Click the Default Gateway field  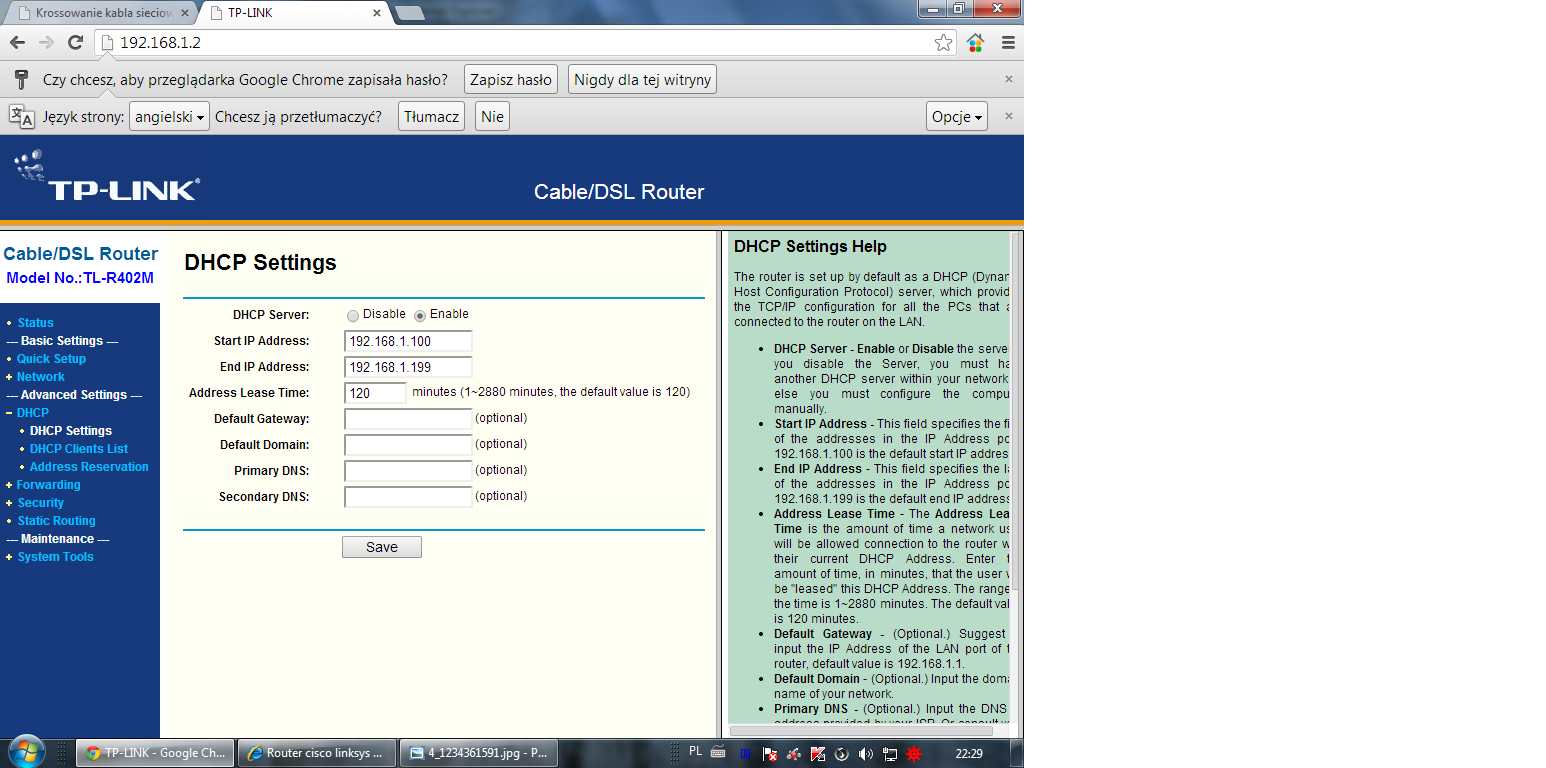(408, 419)
